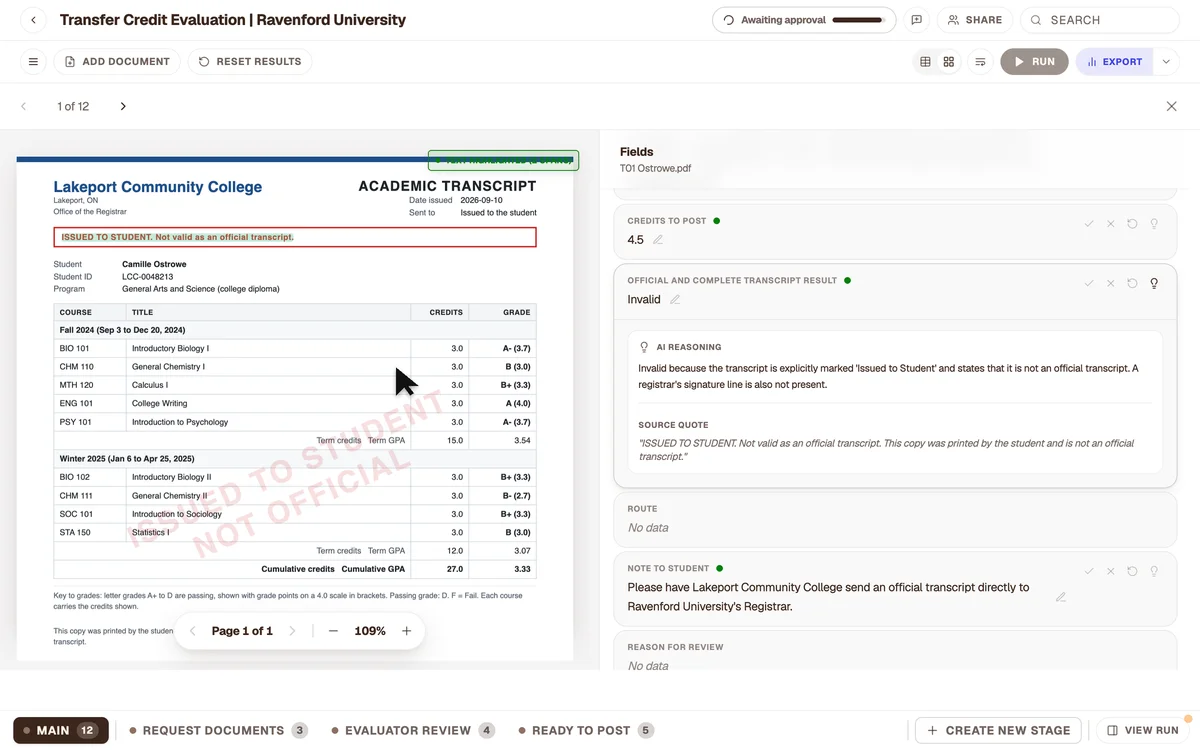
Task: Reset the Official and Complete Transcript Result
Action: click(x=1132, y=284)
